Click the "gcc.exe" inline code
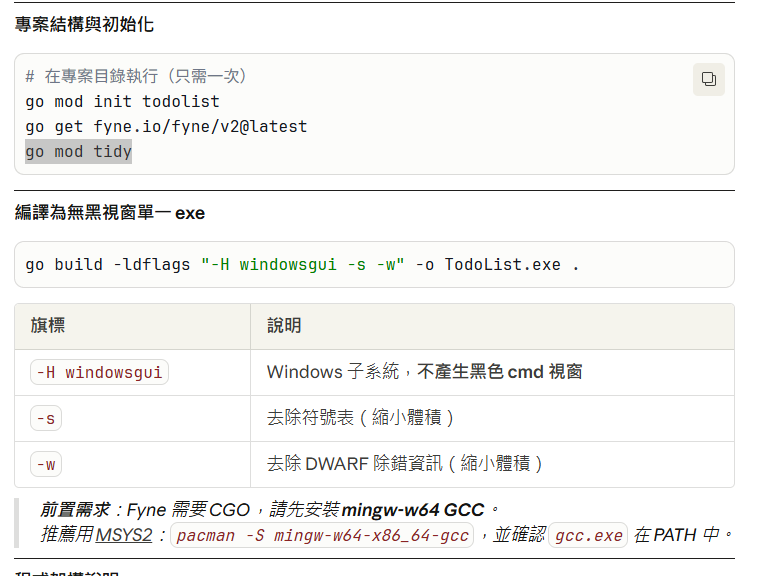 pos(589,535)
